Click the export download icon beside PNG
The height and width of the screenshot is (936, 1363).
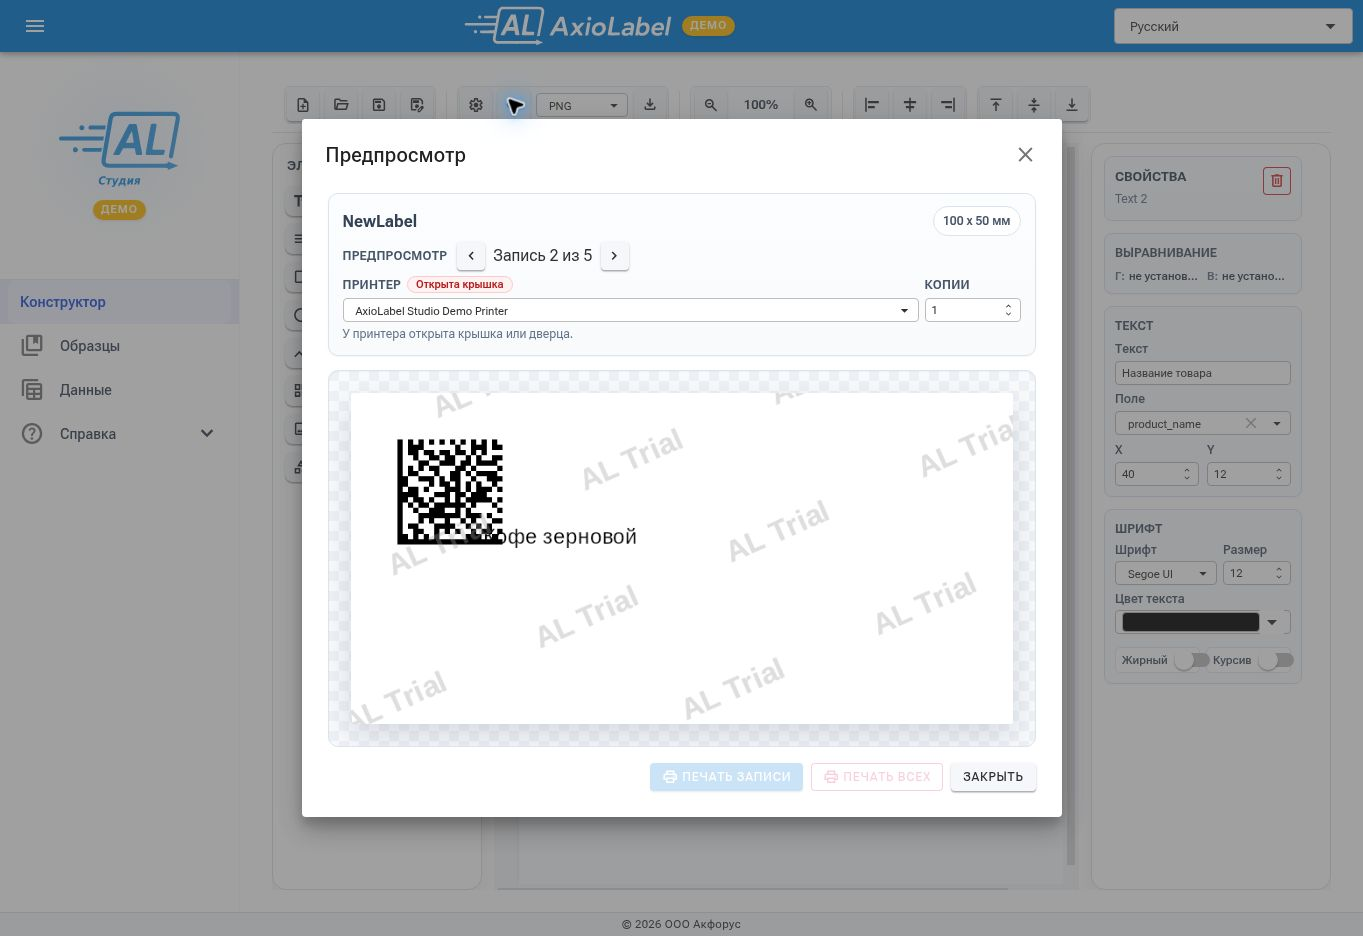(x=650, y=105)
